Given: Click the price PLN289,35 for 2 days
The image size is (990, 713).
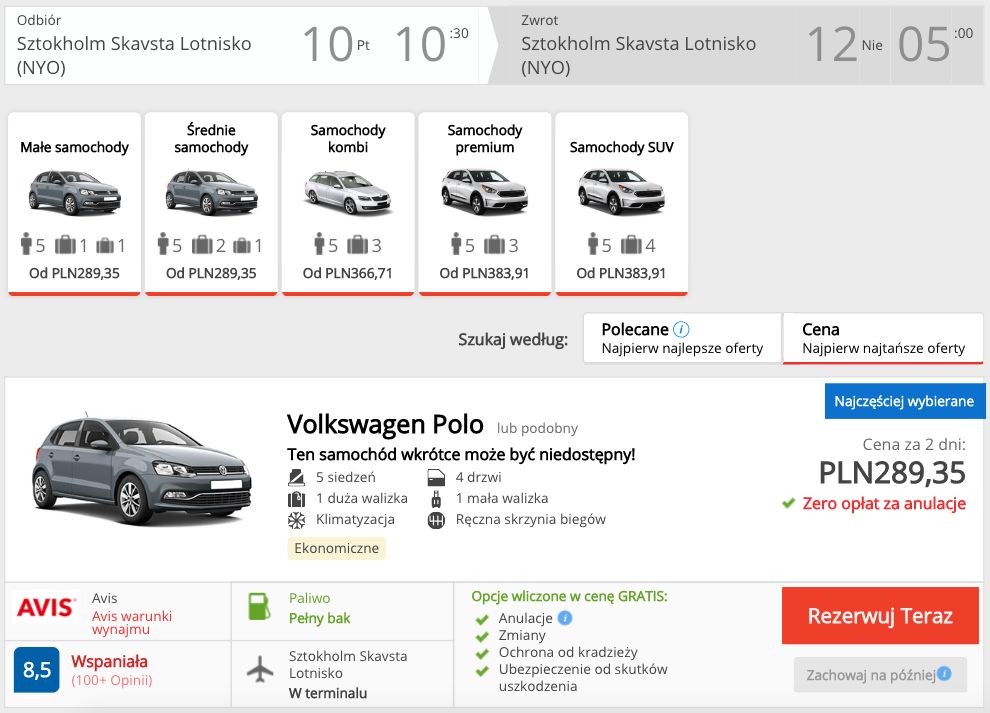Looking at the screenshot, I should 892,472.
